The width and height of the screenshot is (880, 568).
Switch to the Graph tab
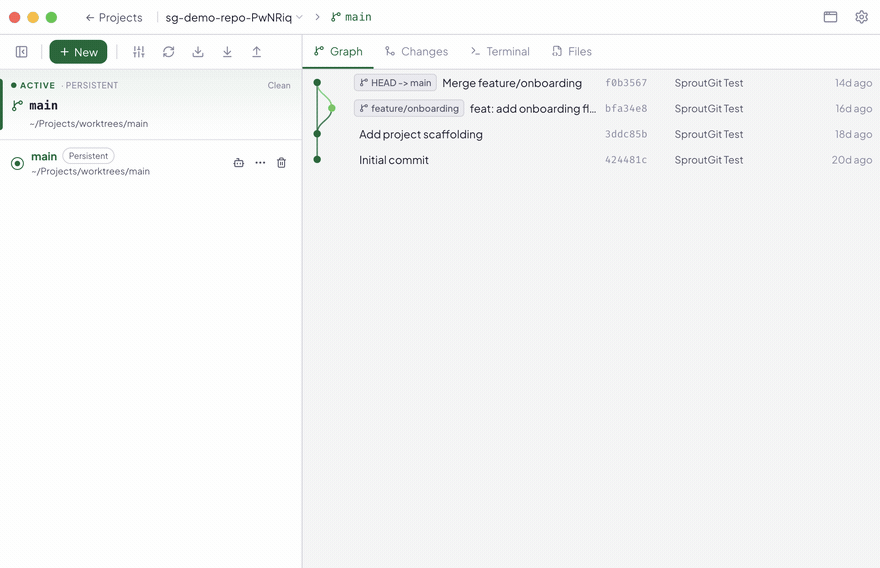(x=338, y=52)
